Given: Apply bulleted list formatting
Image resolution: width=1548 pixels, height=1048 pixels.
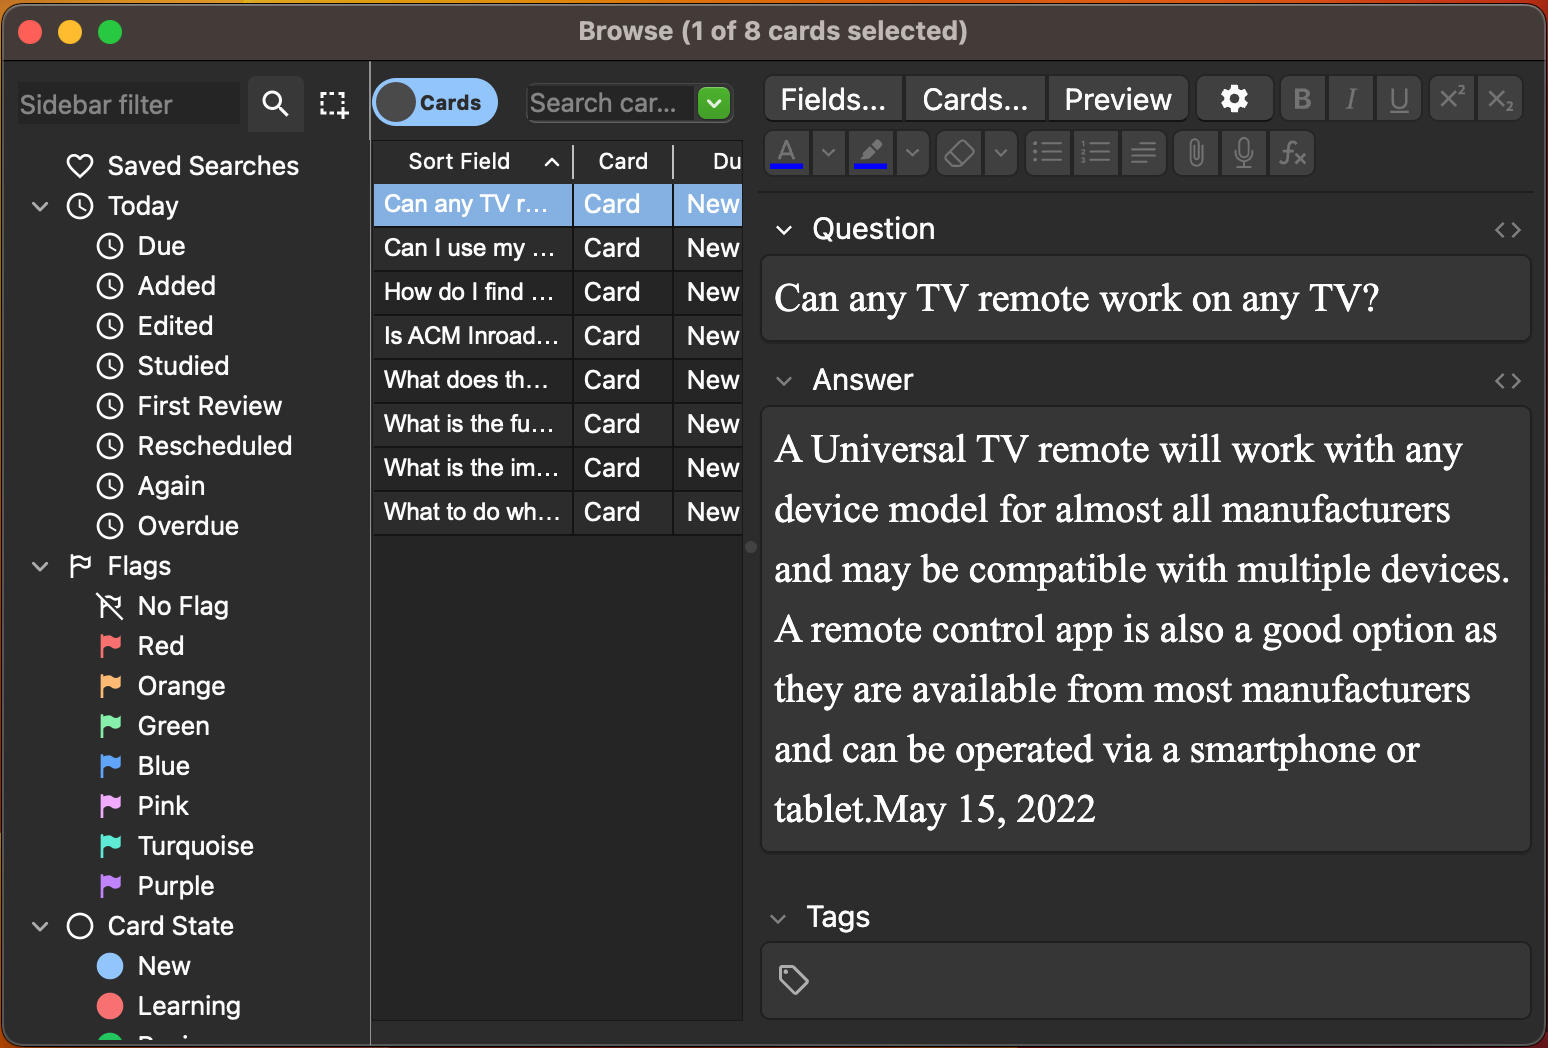Looking at the screenshot, I should tap(1047, 153).
